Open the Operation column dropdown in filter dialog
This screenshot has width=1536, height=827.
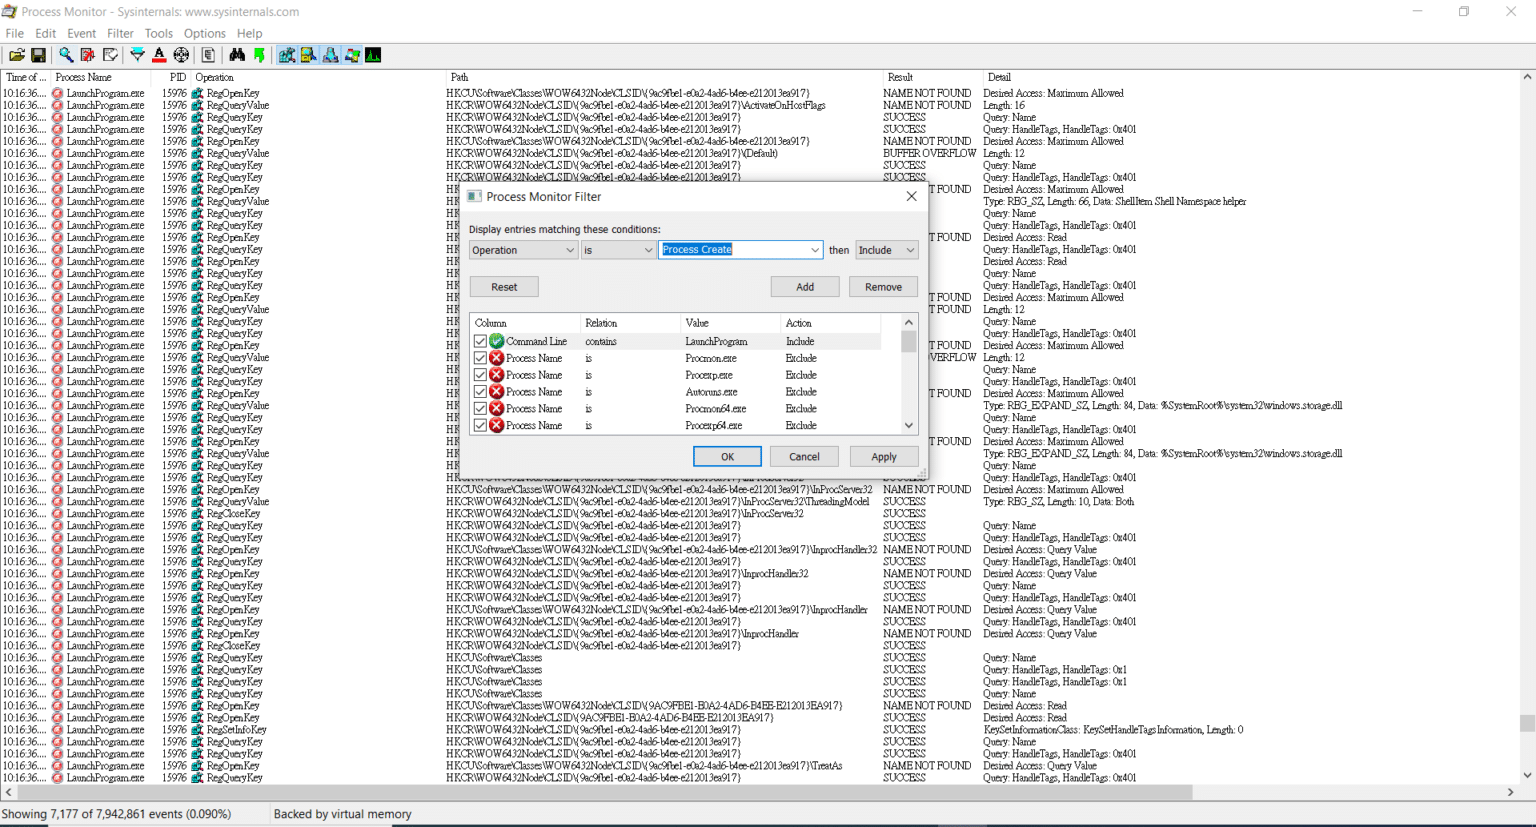523,250
